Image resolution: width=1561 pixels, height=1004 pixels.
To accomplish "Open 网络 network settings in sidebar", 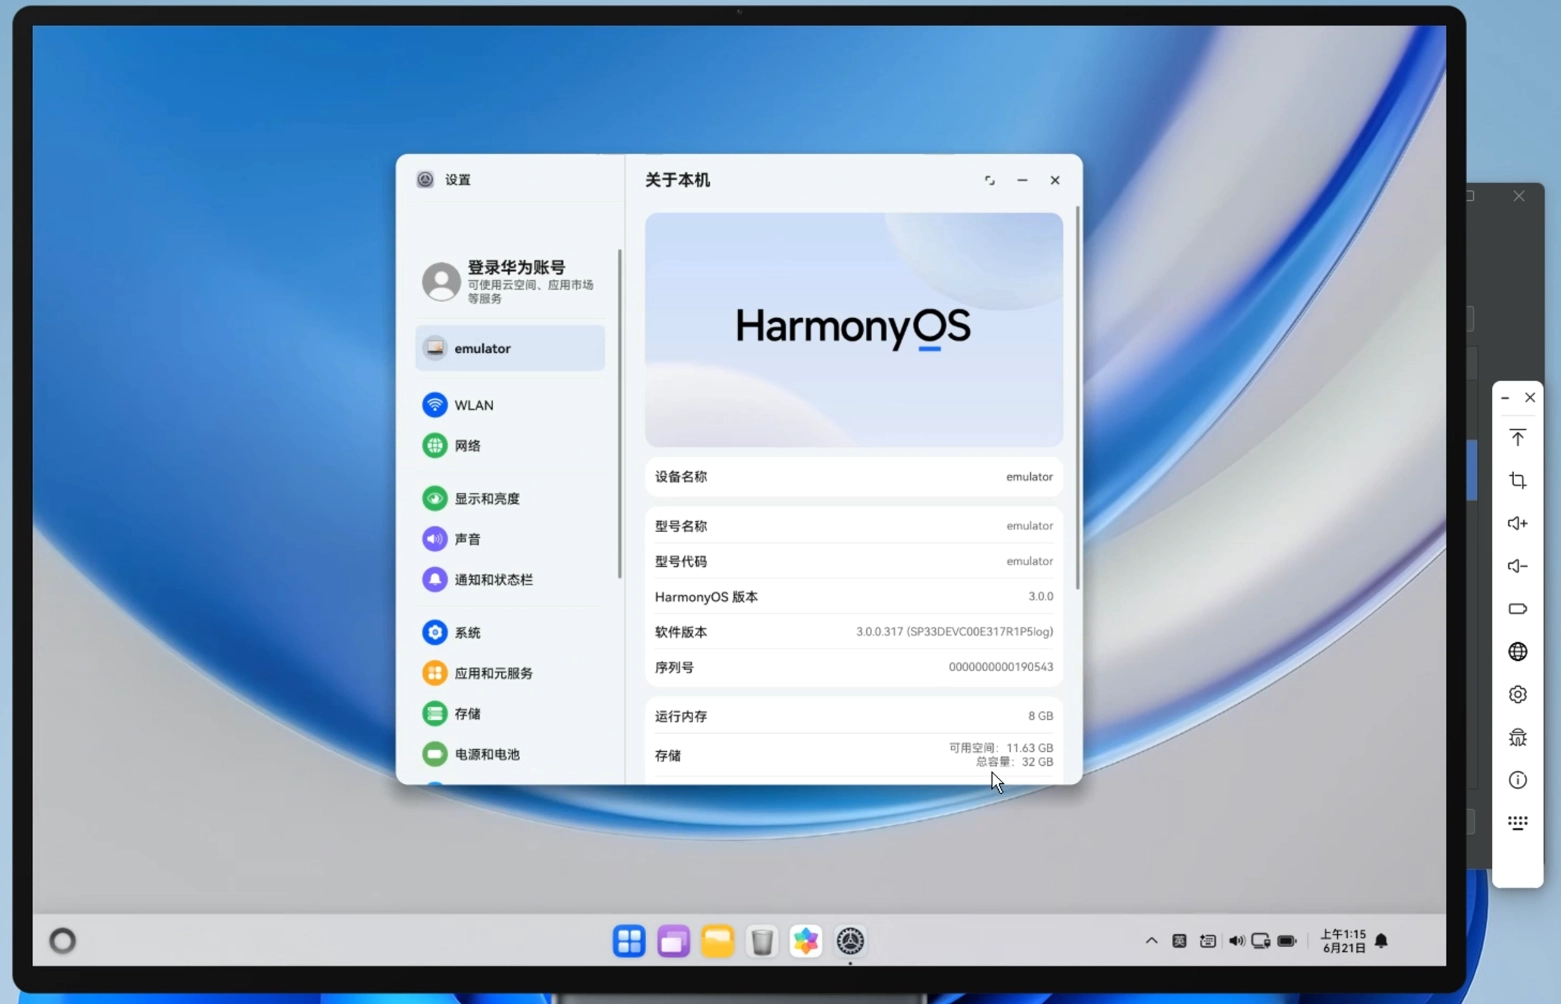I will [x=510, y=446].
